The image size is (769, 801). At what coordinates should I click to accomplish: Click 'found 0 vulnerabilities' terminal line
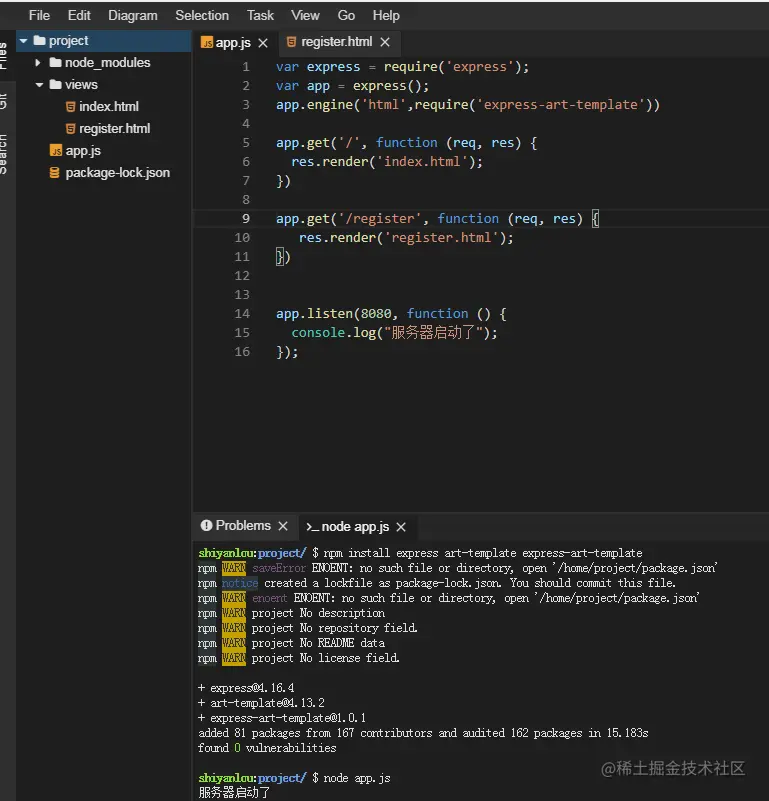point(267,748)
